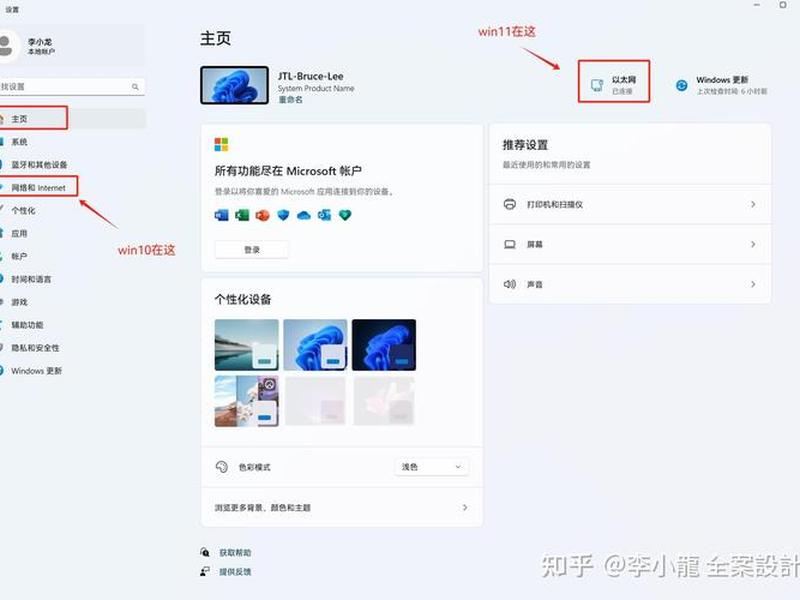This screenshot has width=800, height=600.
Task: Click the display screen icon
Action: 510,244
